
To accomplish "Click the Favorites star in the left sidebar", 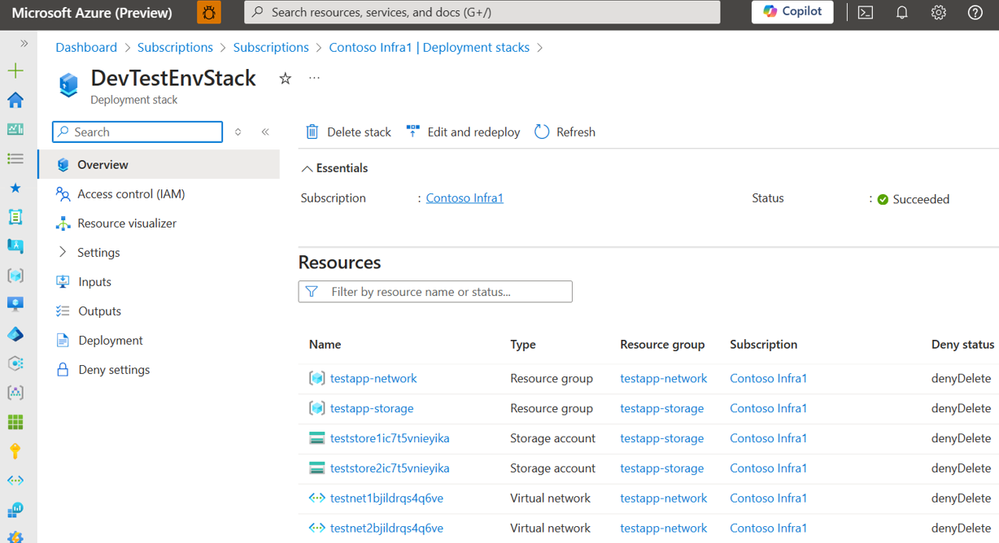I will click(15, 188).
